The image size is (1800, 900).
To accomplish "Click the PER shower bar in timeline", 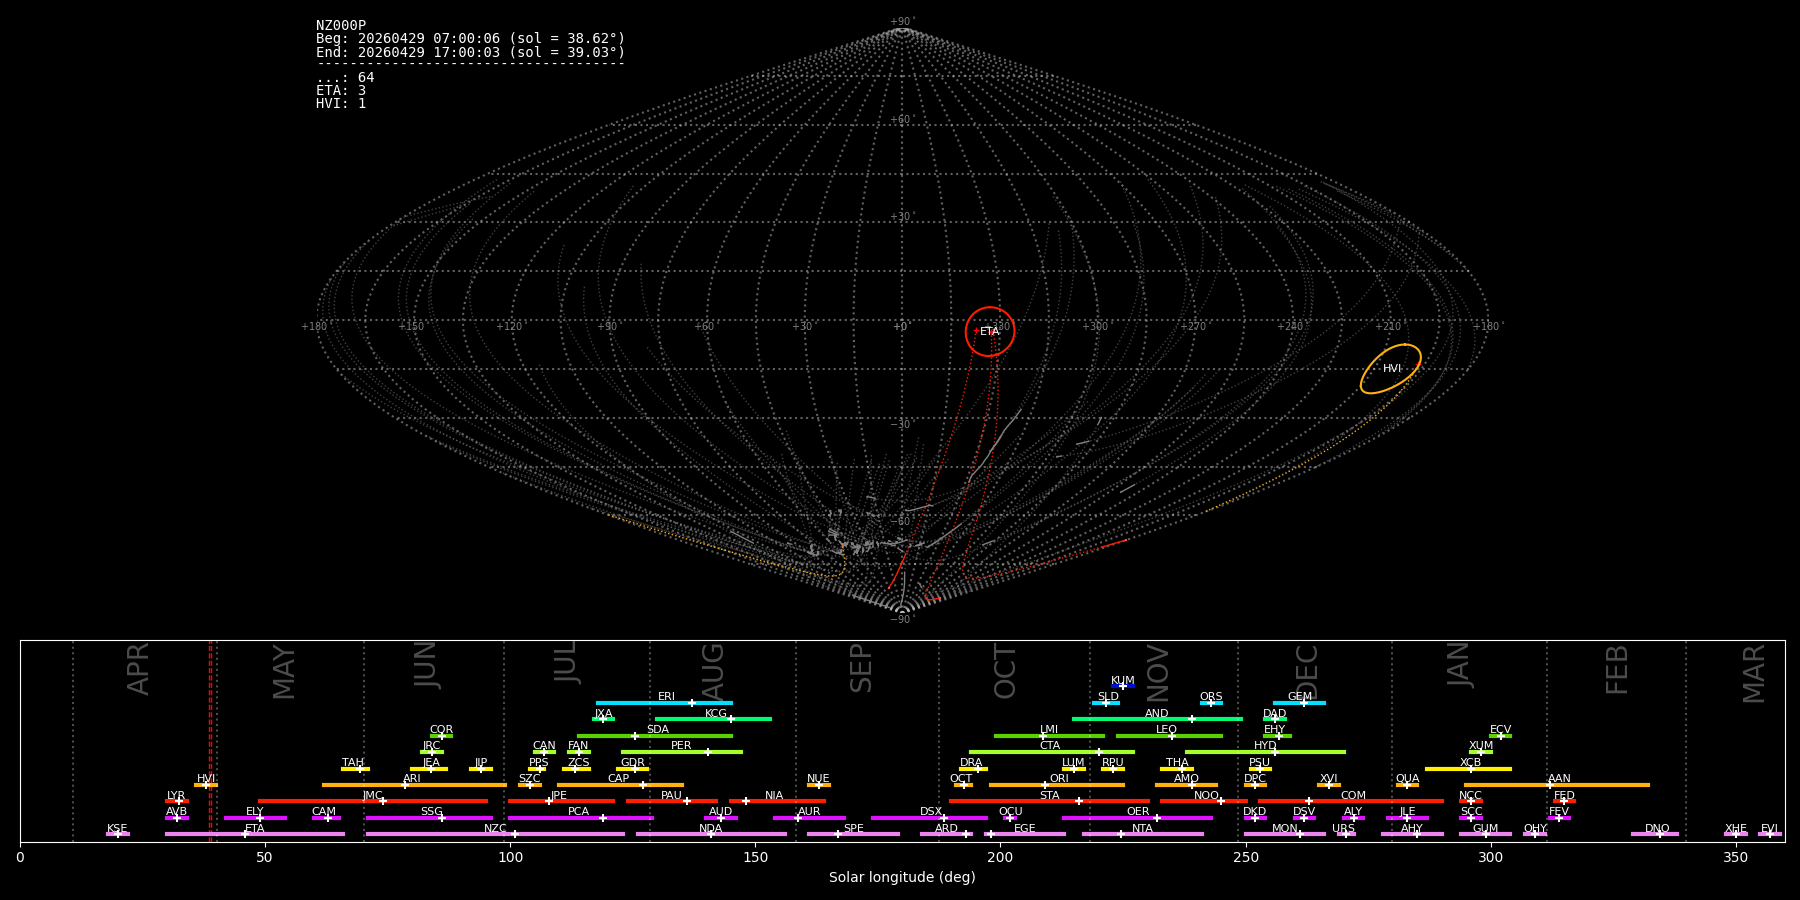I will pyautogui.click(x=682, y=752).
